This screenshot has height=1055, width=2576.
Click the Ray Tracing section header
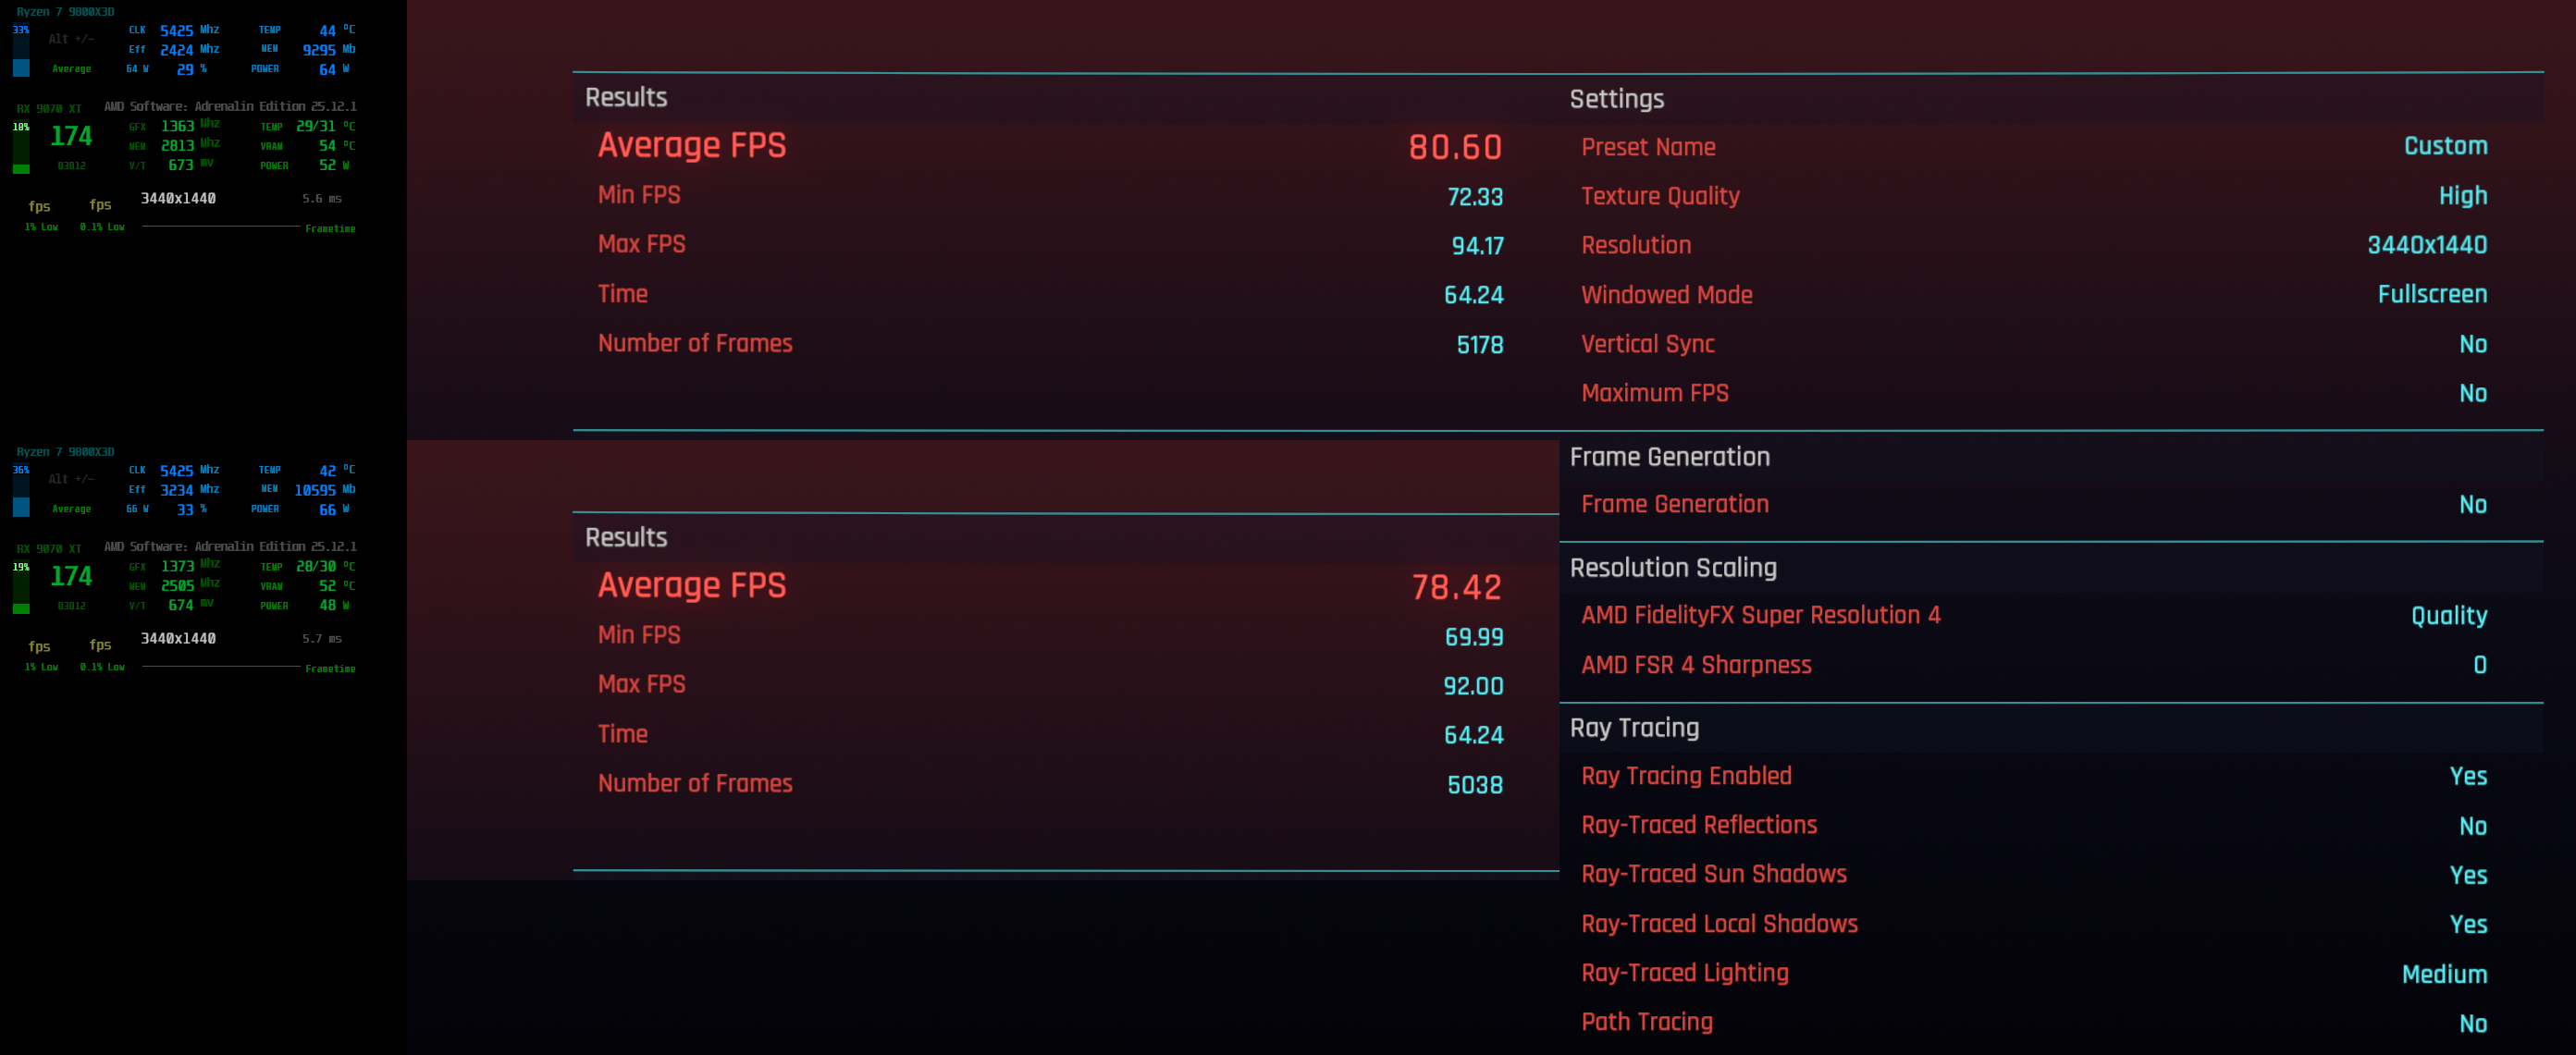tap(1634, 728)
